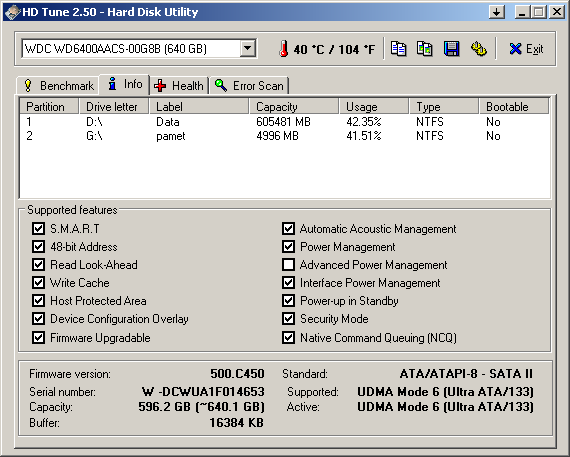This screenshot has height=457, width=570.
Task: Open the options gear icon
Action: click(x=479, y=49)
